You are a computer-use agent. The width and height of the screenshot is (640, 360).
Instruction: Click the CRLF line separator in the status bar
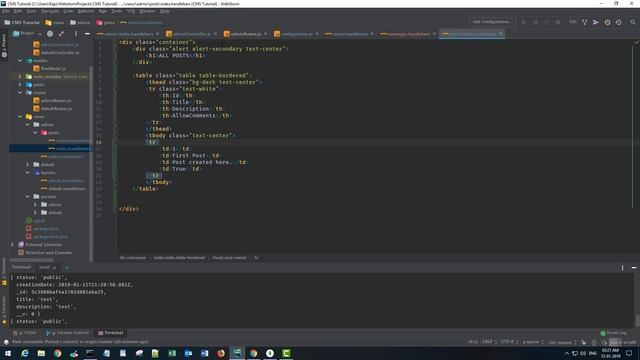pyautogui.click(x=489, y=342)
